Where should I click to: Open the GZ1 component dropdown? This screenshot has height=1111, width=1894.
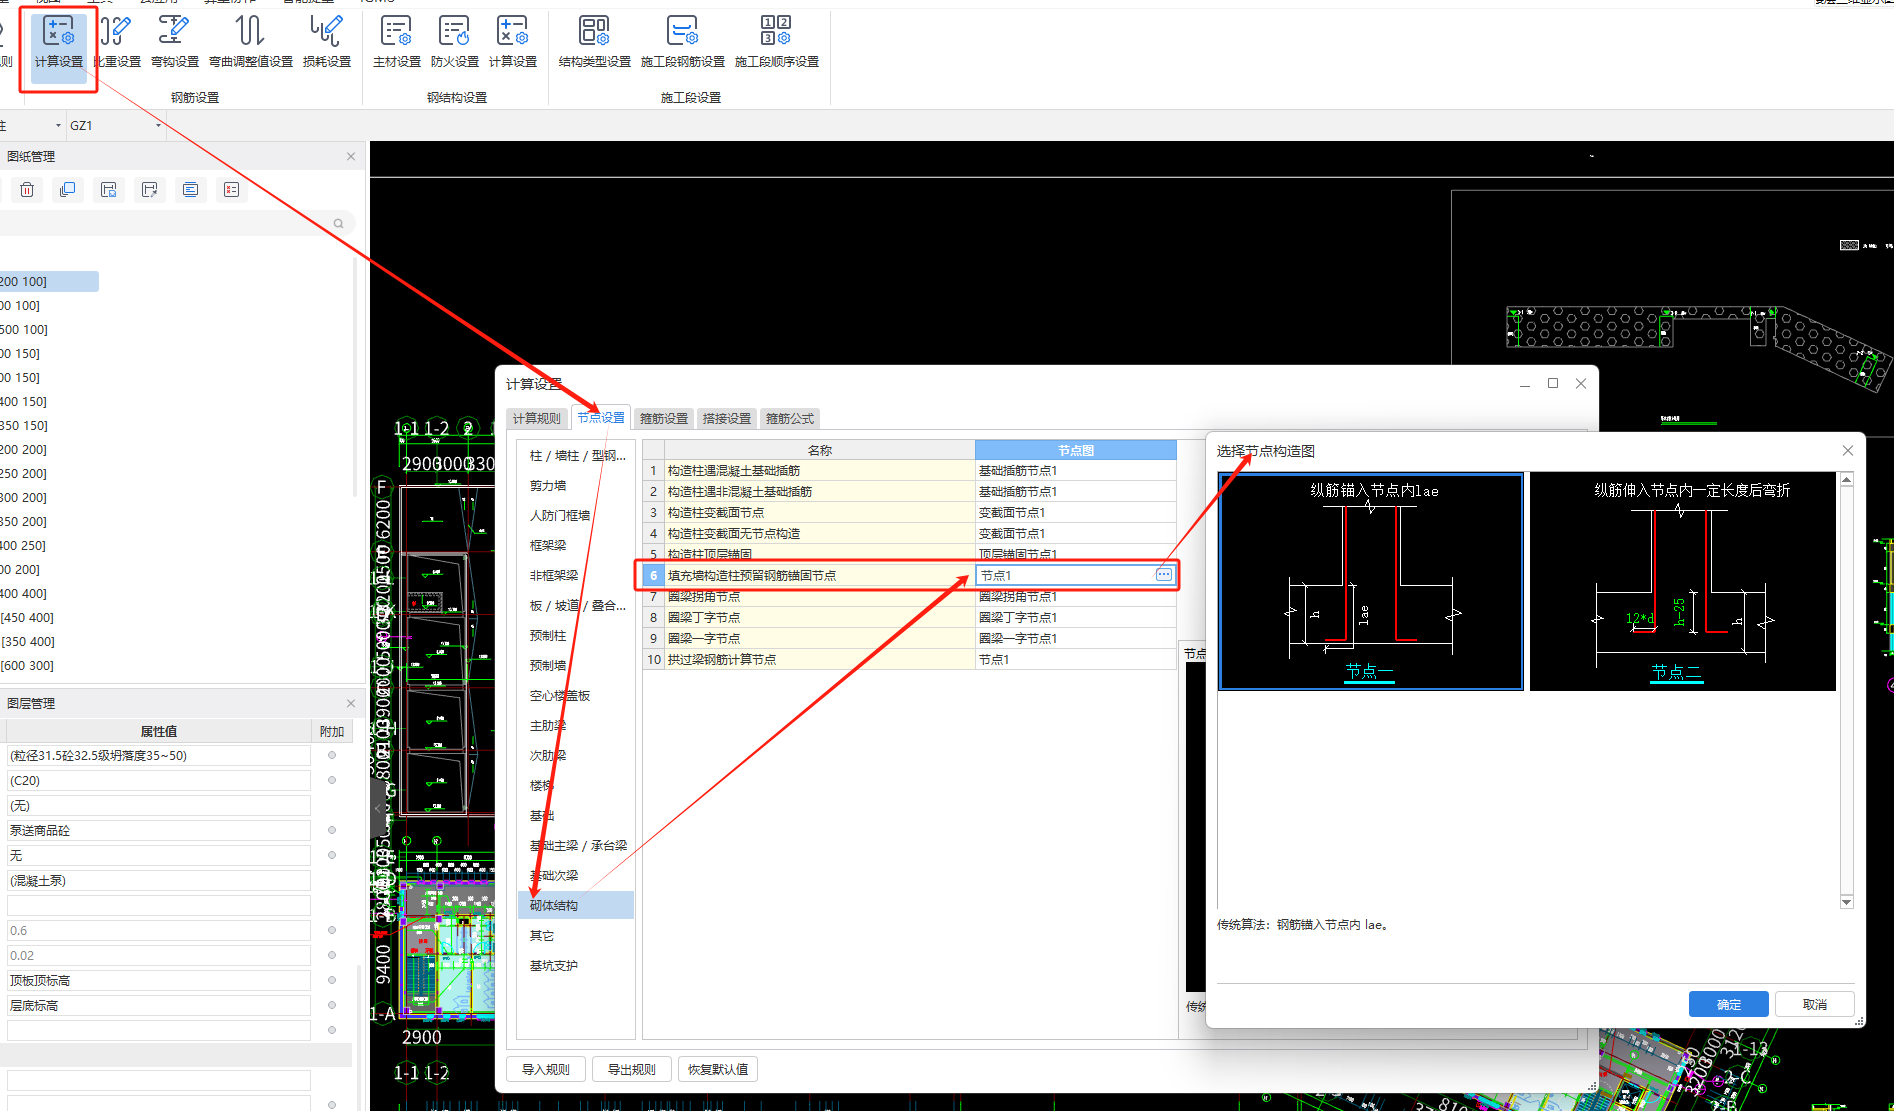(x=158, y=126)
